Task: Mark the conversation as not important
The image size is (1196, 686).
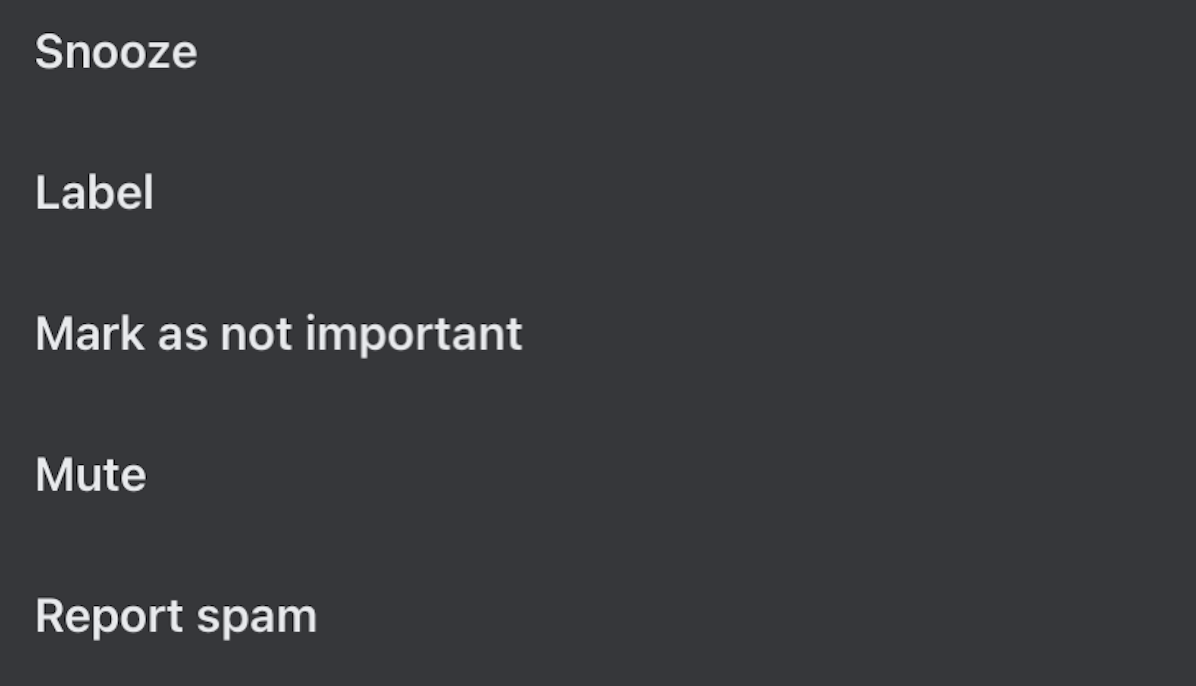Action: click(x=278, y=334)
